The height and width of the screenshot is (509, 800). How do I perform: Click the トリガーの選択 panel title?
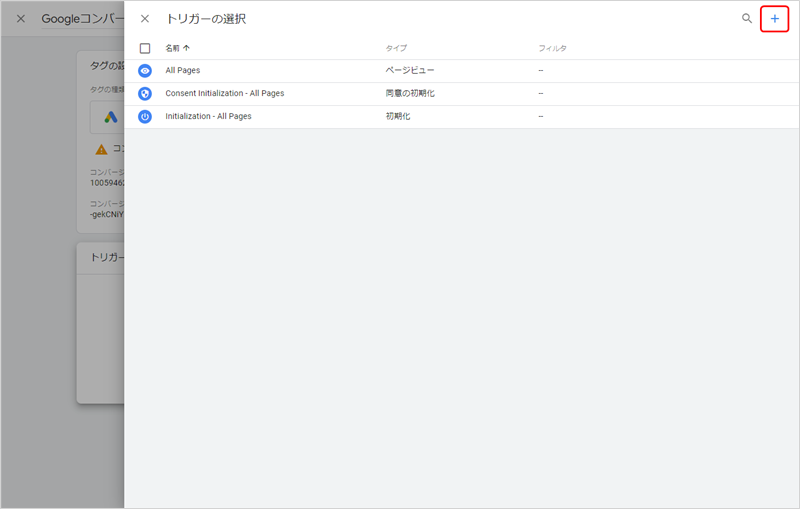coord(206,19)
